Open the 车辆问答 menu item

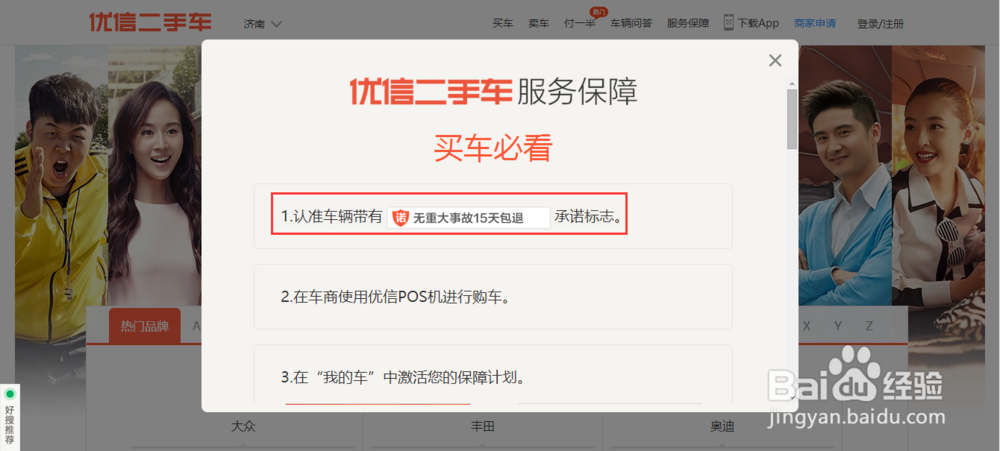[631, 24]
